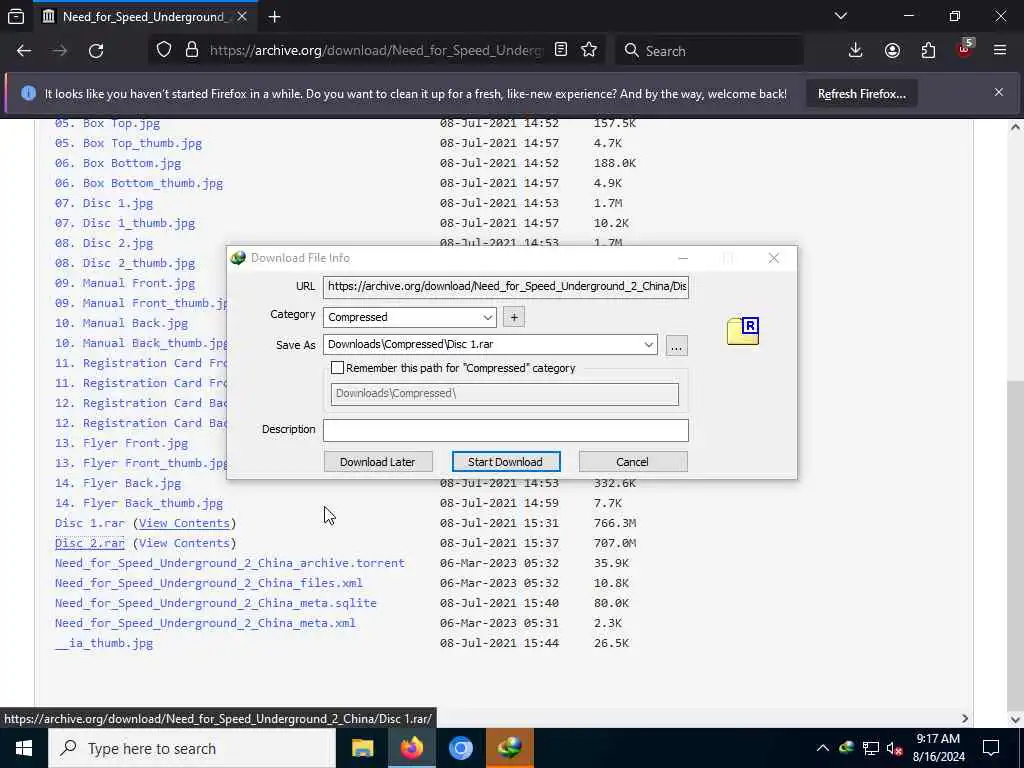Add a new category with the plus button
The height and width of the screenshot is (768, 1024).
pyautogui.click(x=514, y=317)
